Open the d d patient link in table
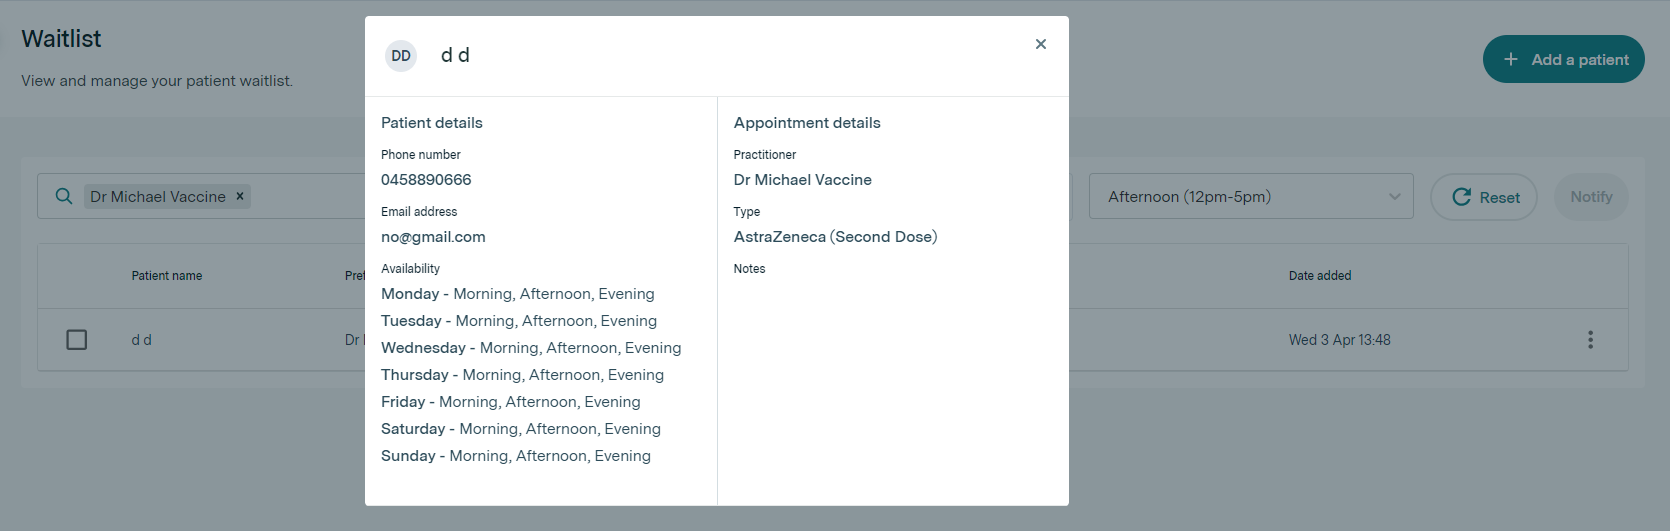Viewport: 1670px width, 531px height. (142, 340)
